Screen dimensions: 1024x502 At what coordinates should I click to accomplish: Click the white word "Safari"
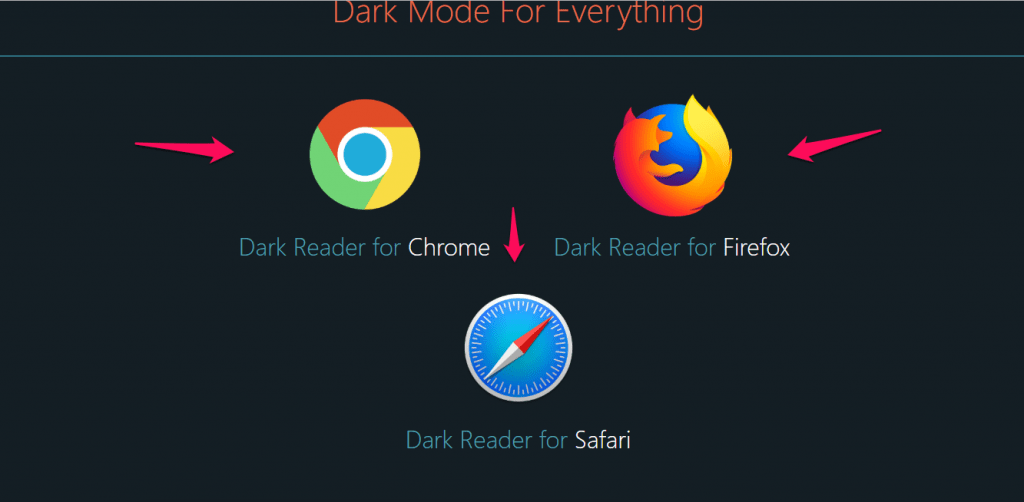point(603,439)
